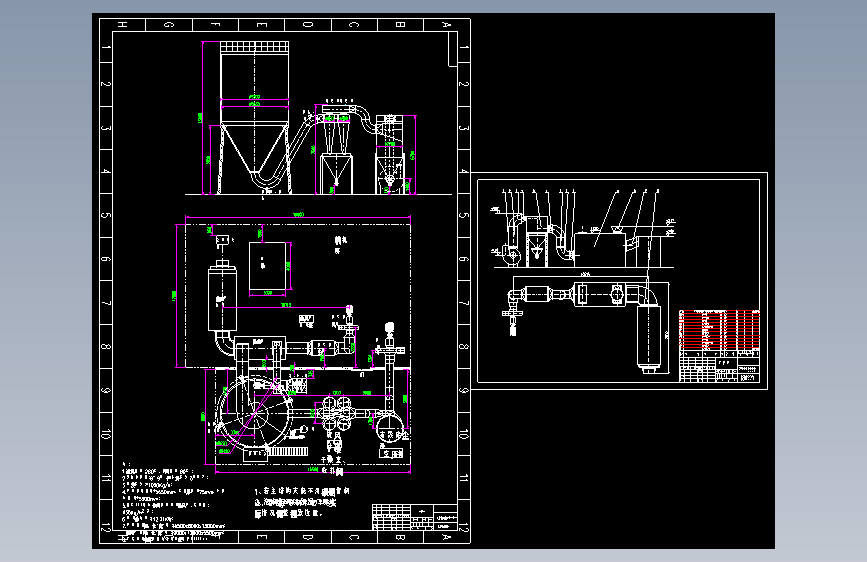This screenshot has width=867, height=562.
Task: Click zone letter F on the top border
Action: [x=216, y=25]
